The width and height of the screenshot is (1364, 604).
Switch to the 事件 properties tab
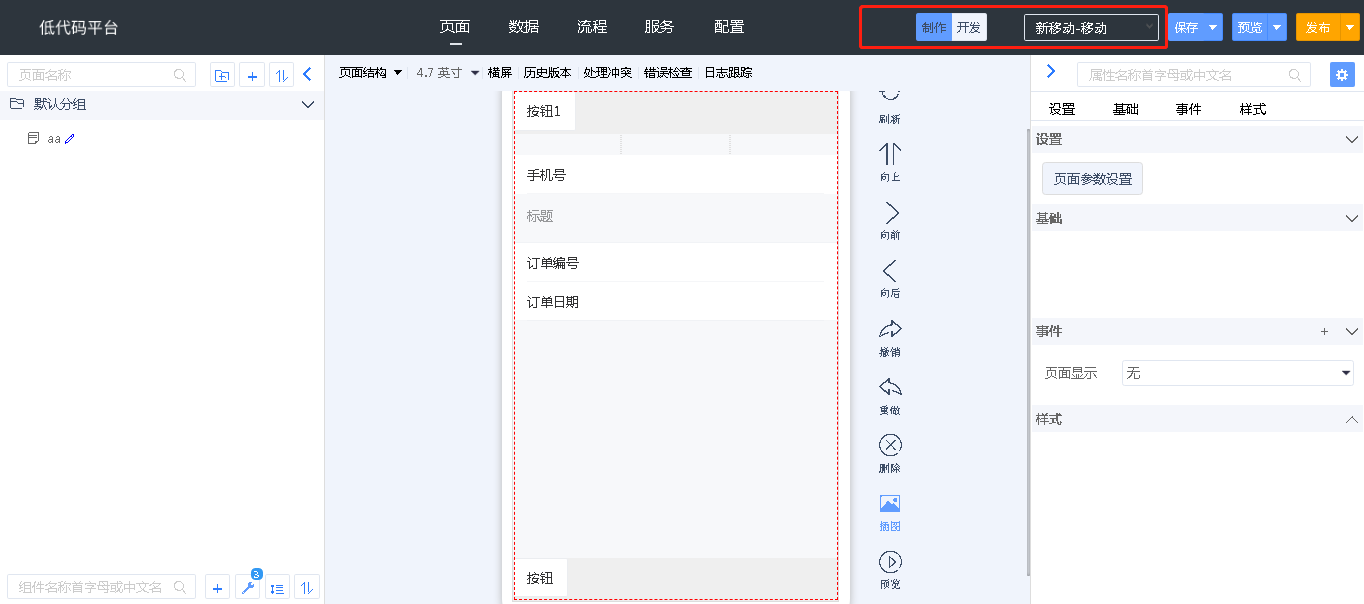[x=1188, y=109]
